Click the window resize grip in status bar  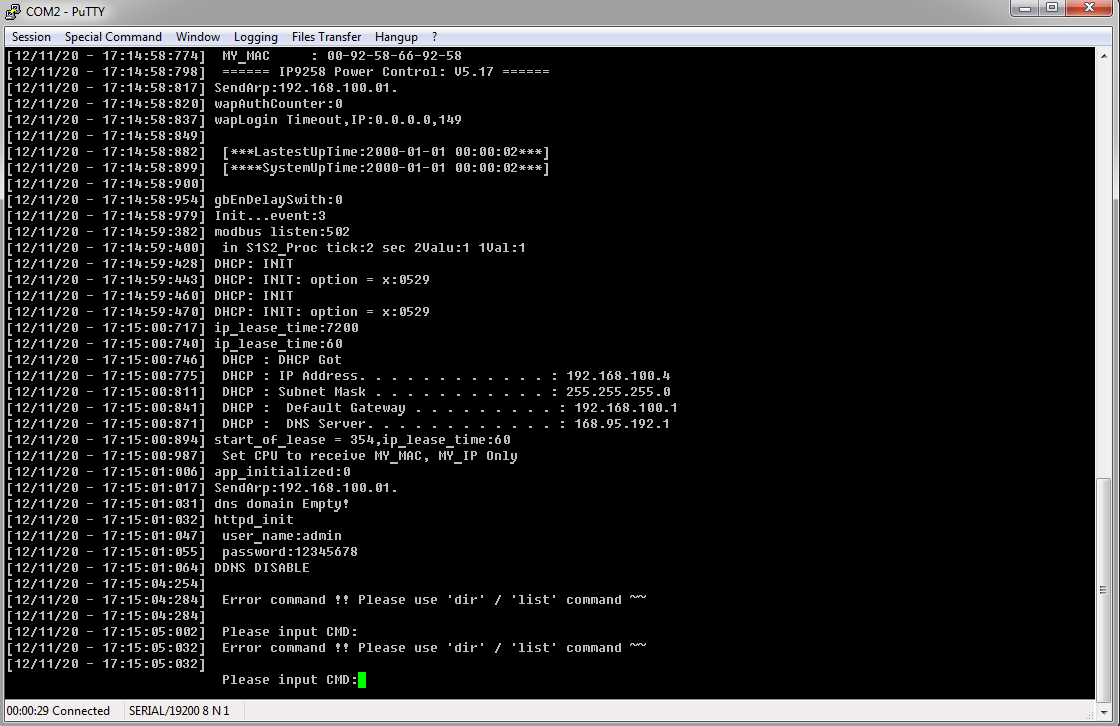click(1090, 714)
